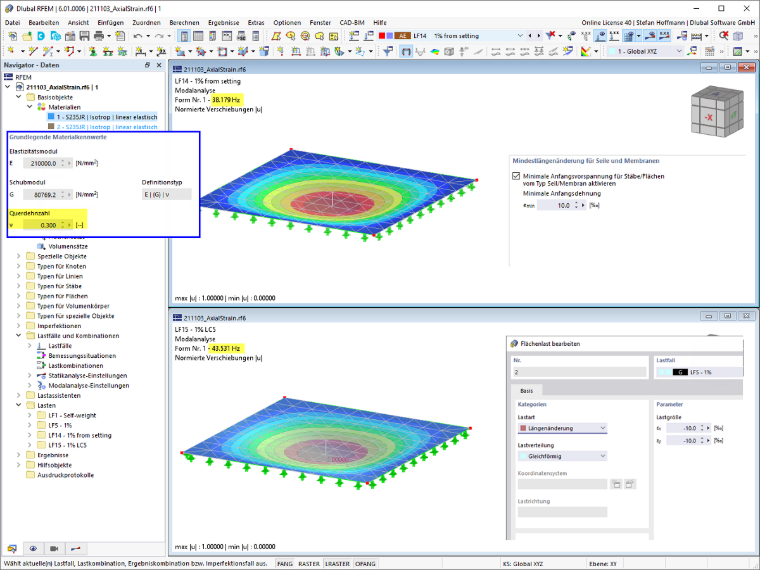Click the undo arrow icon
Image resolution: width=760 pixels, height=570 pixels.
pos(138,36)
